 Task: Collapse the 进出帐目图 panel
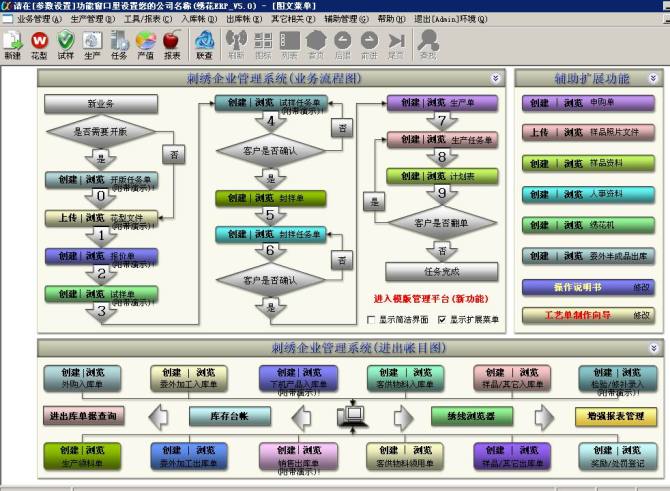click(x=652, y=348)
